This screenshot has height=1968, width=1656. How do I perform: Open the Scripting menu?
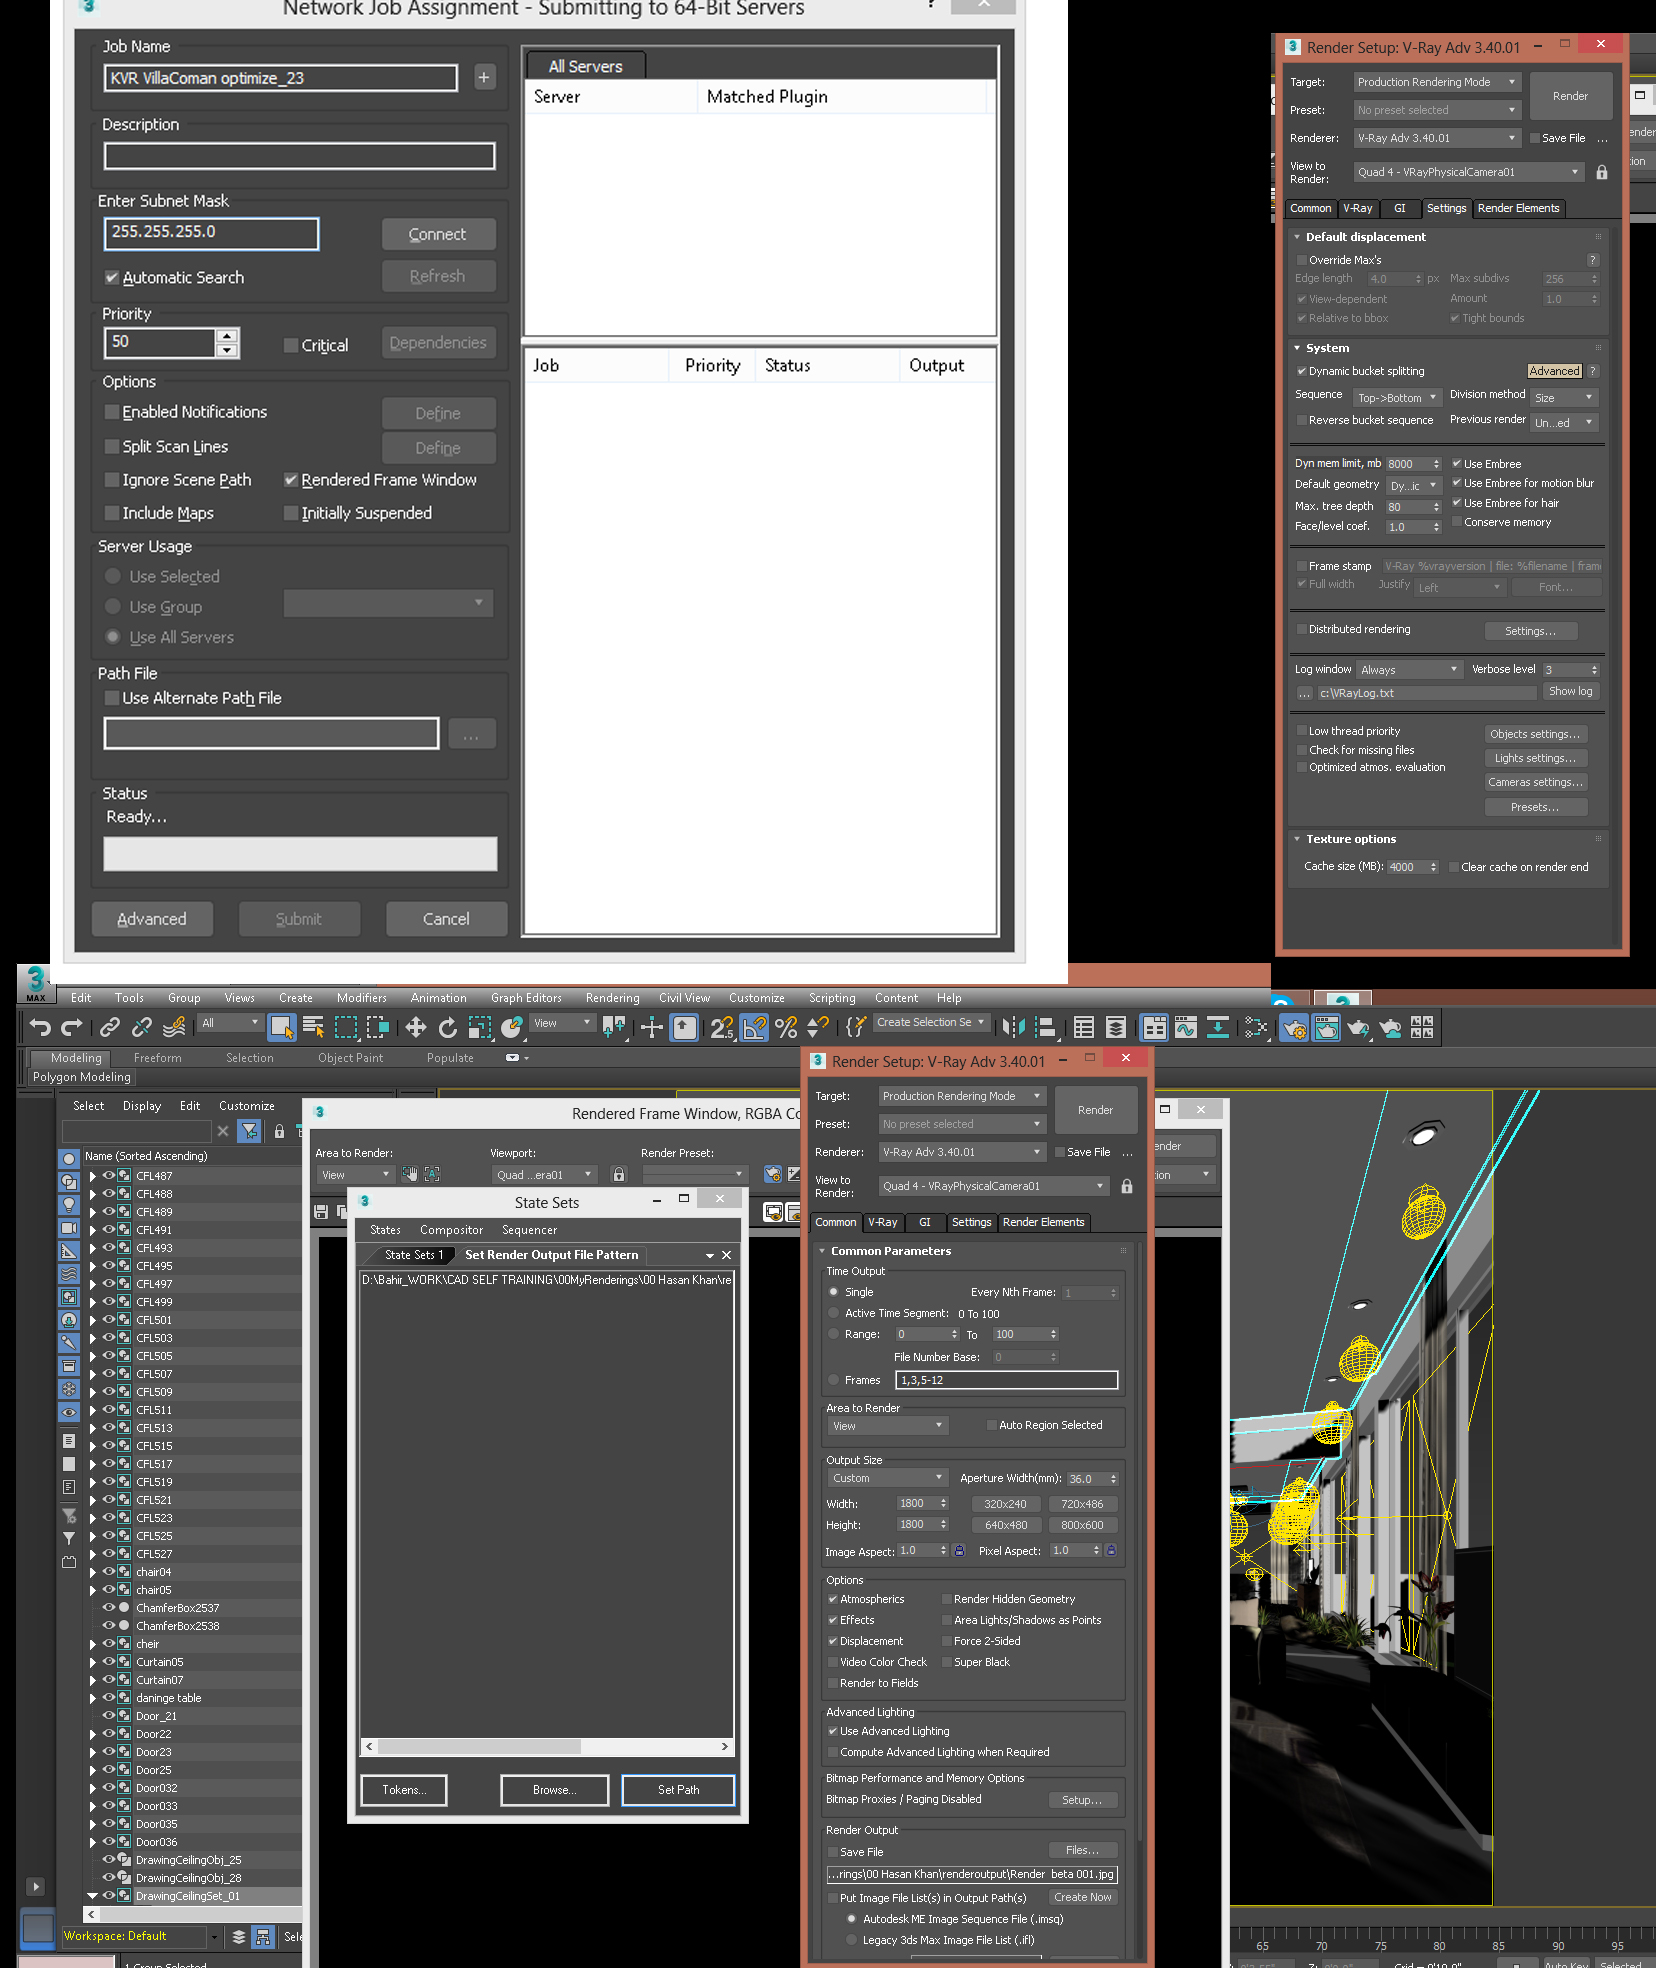point(832,998)
